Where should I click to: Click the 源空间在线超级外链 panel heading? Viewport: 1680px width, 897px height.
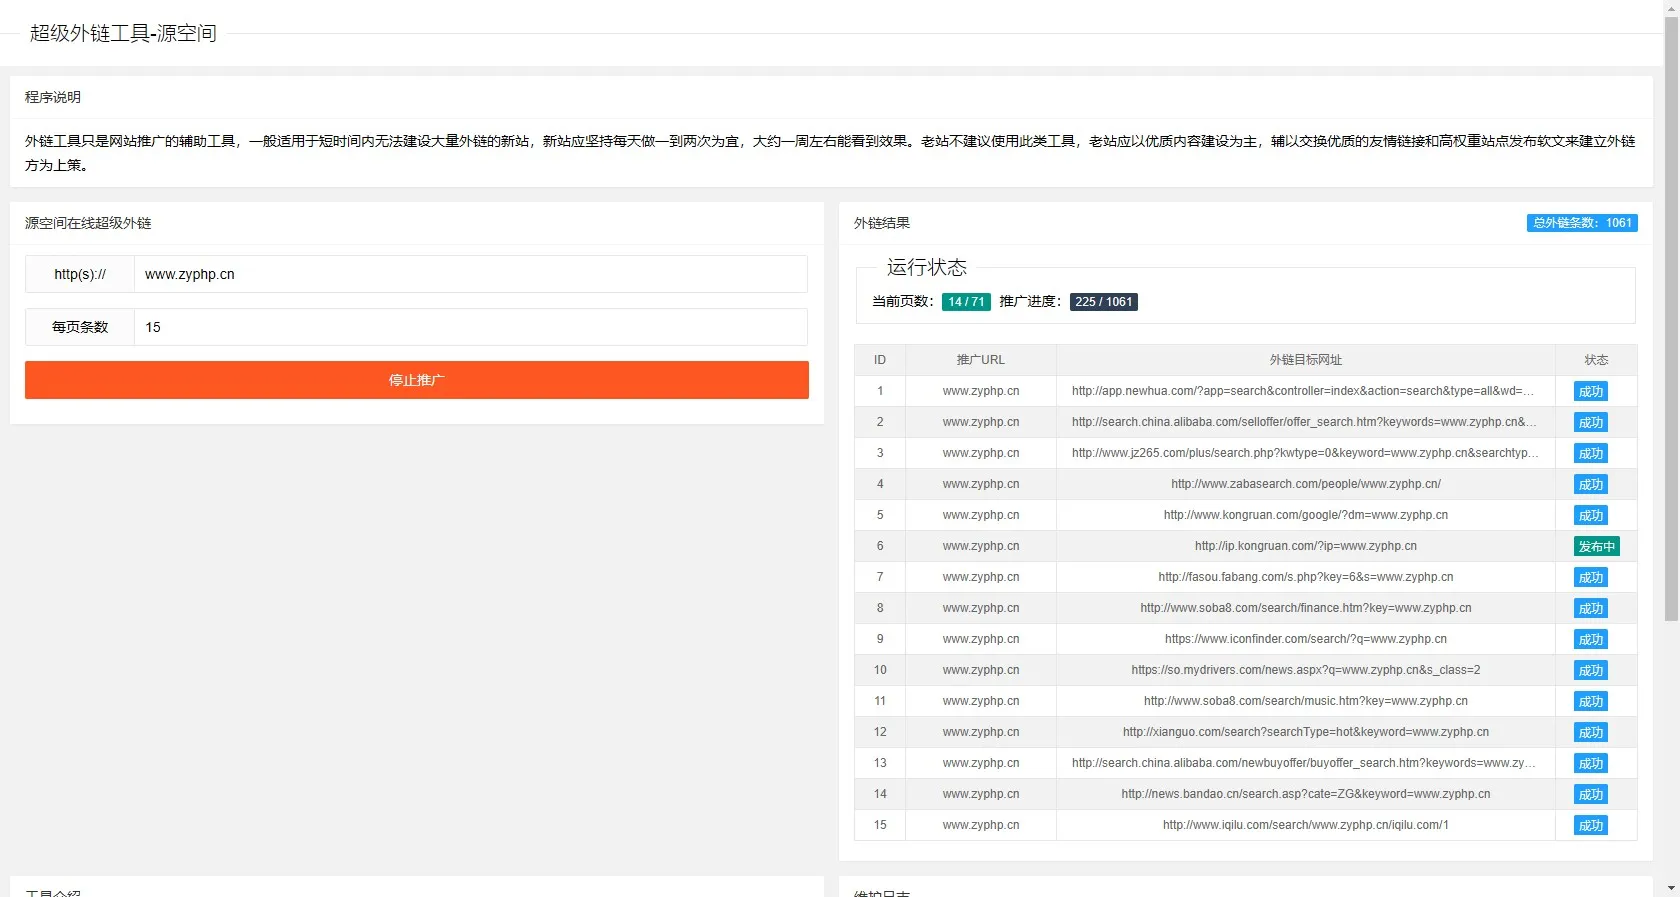click(x=88, y=223)
